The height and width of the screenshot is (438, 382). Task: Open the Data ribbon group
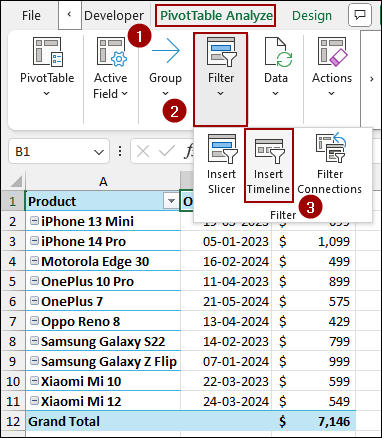click(x=276, y=68)
